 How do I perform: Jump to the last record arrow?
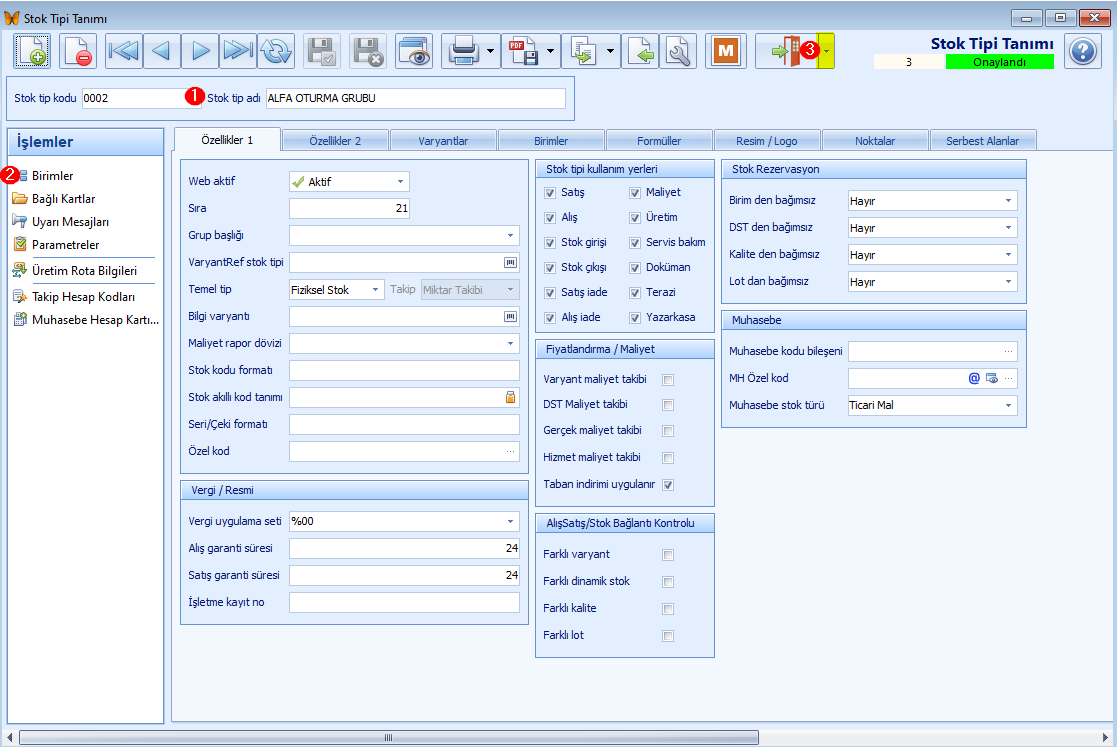(x=237, y=51)
